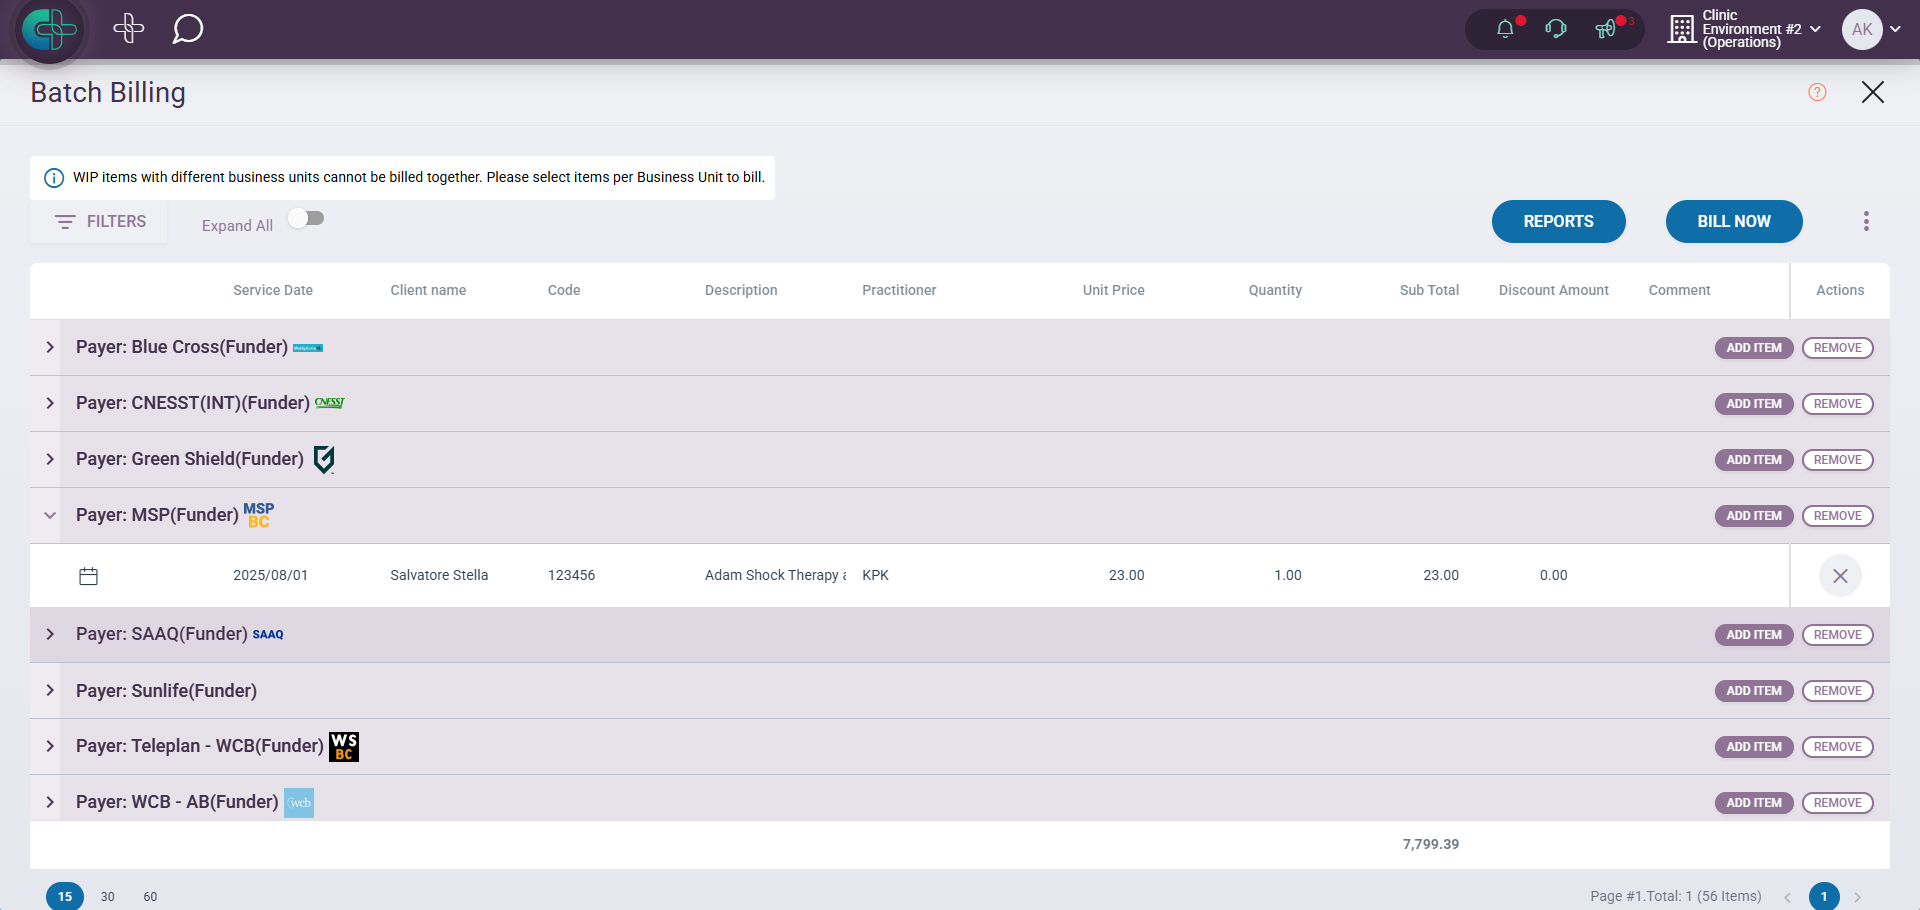
Task: Click the Bill Now button
Action: click(1733, 221)
